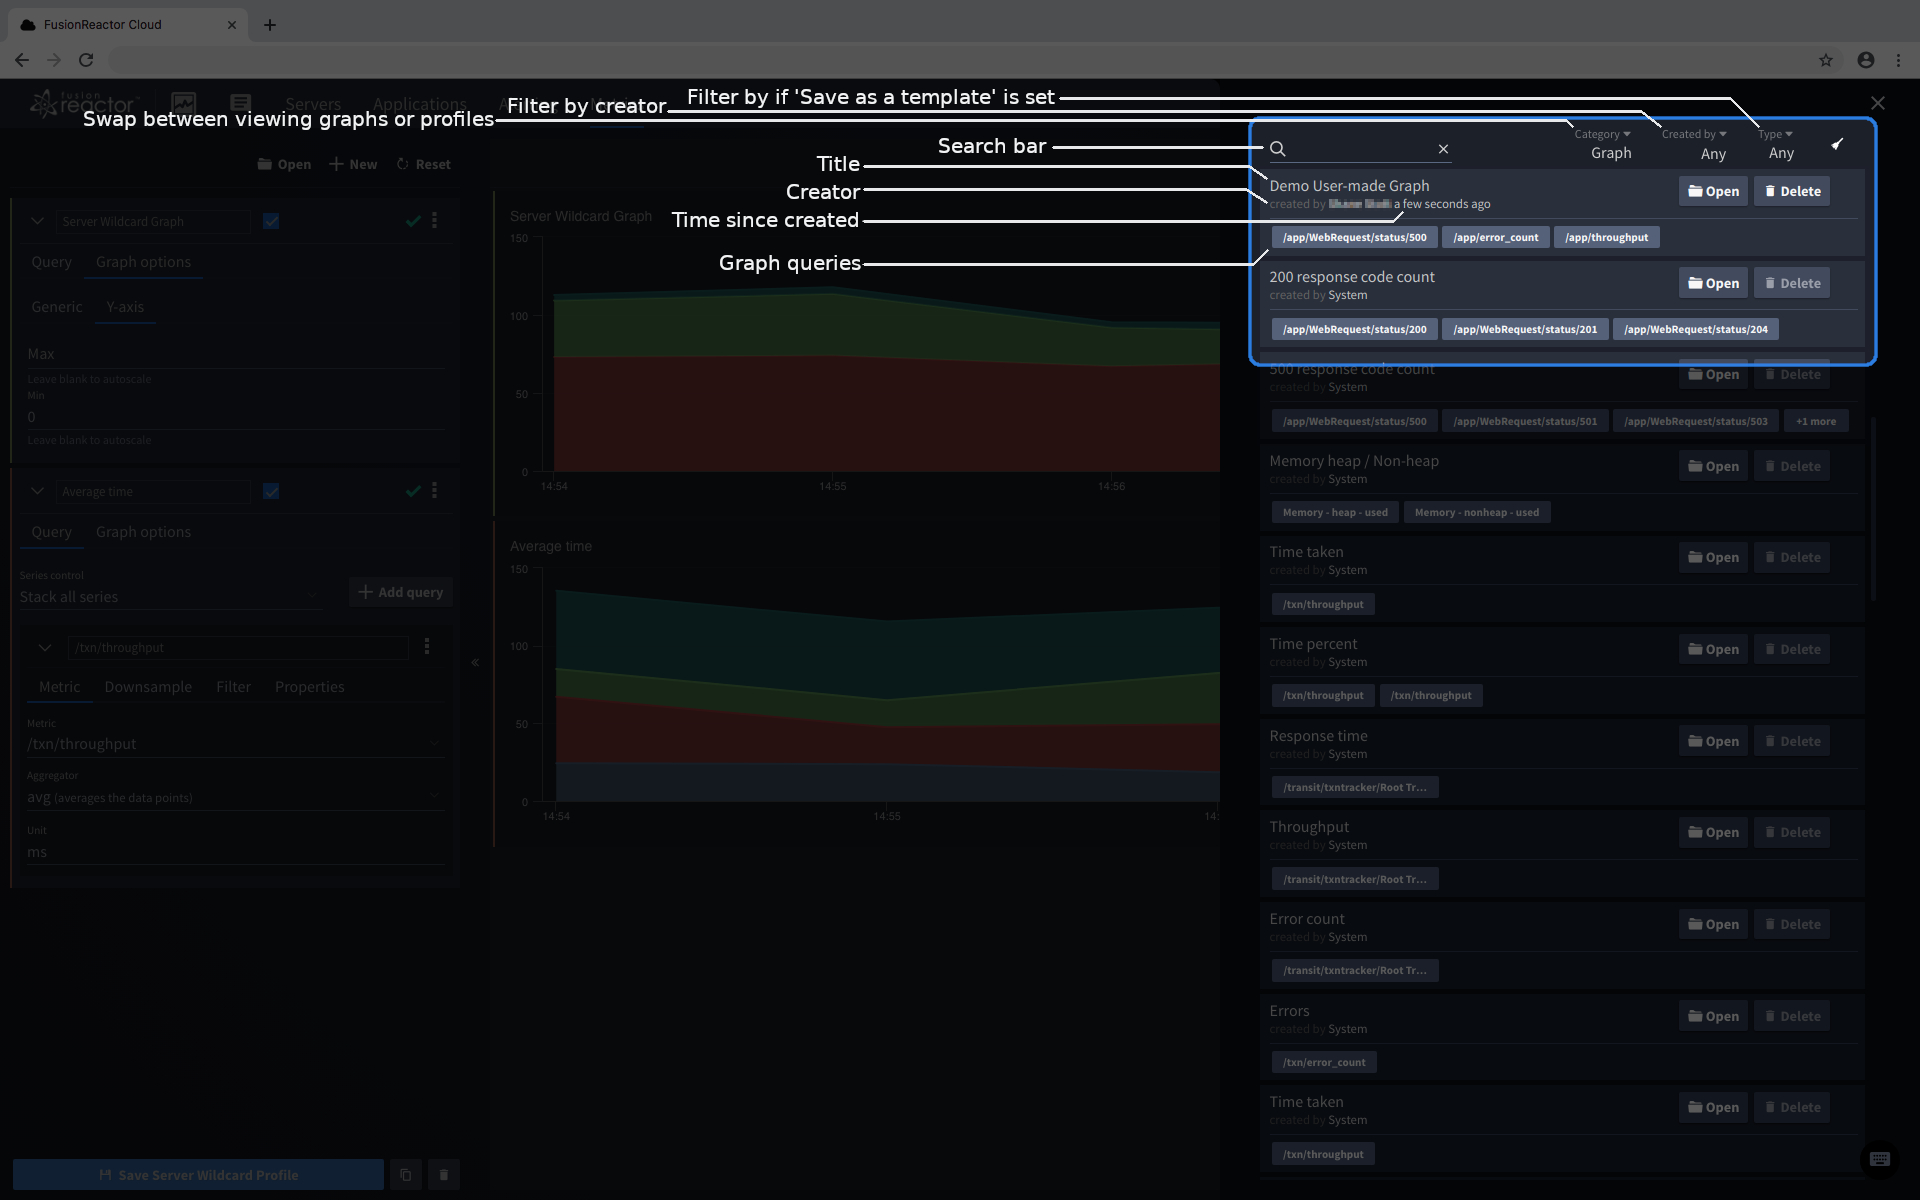Click the broom reset-filters icon
The width and height of the screenshot is (1920, 1200).
point(1837,144)
